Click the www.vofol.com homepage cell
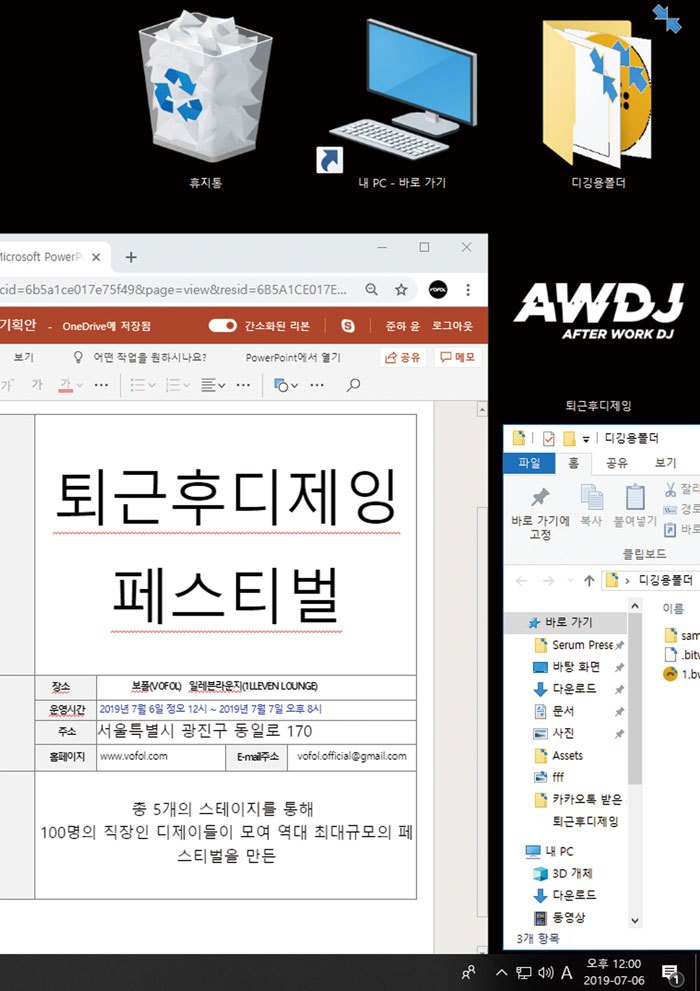 click(160, 757)
